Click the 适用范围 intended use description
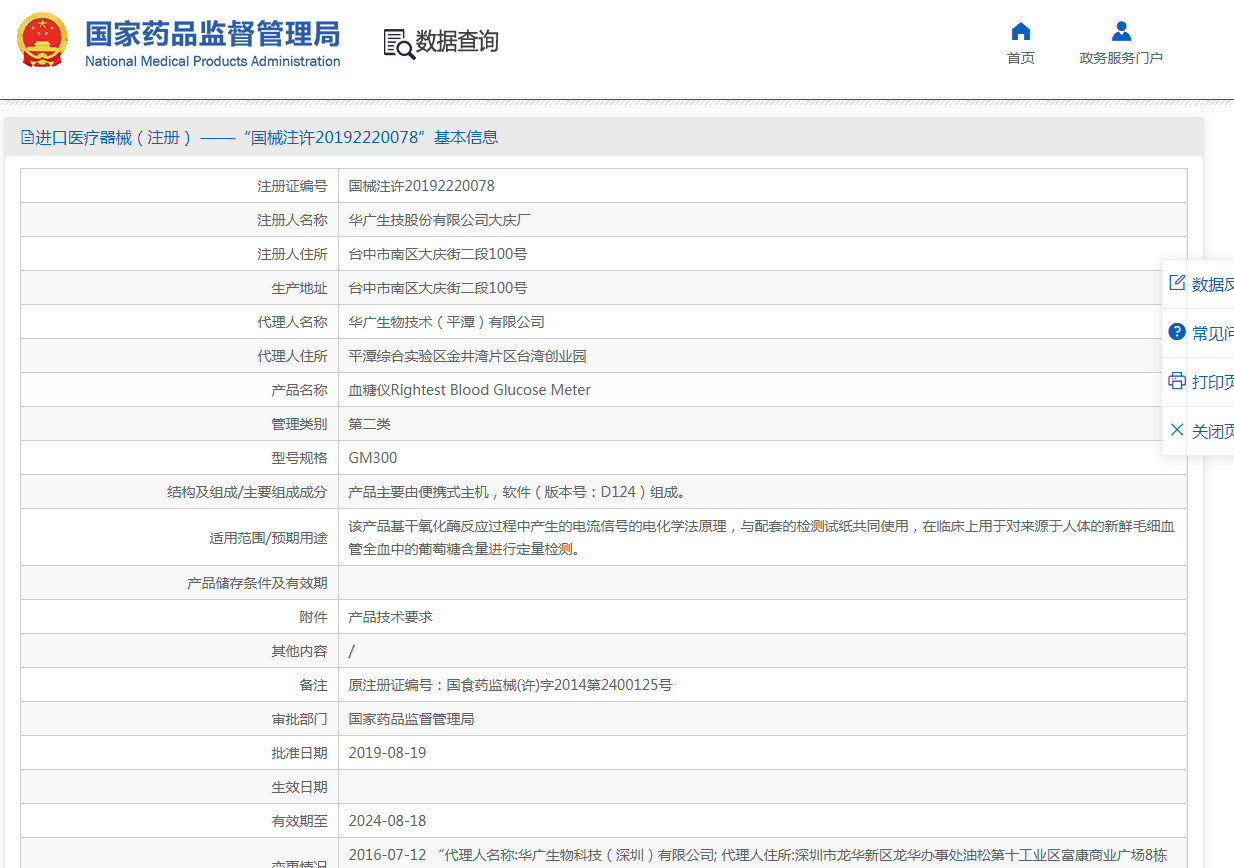 click(x=762, y=537)
